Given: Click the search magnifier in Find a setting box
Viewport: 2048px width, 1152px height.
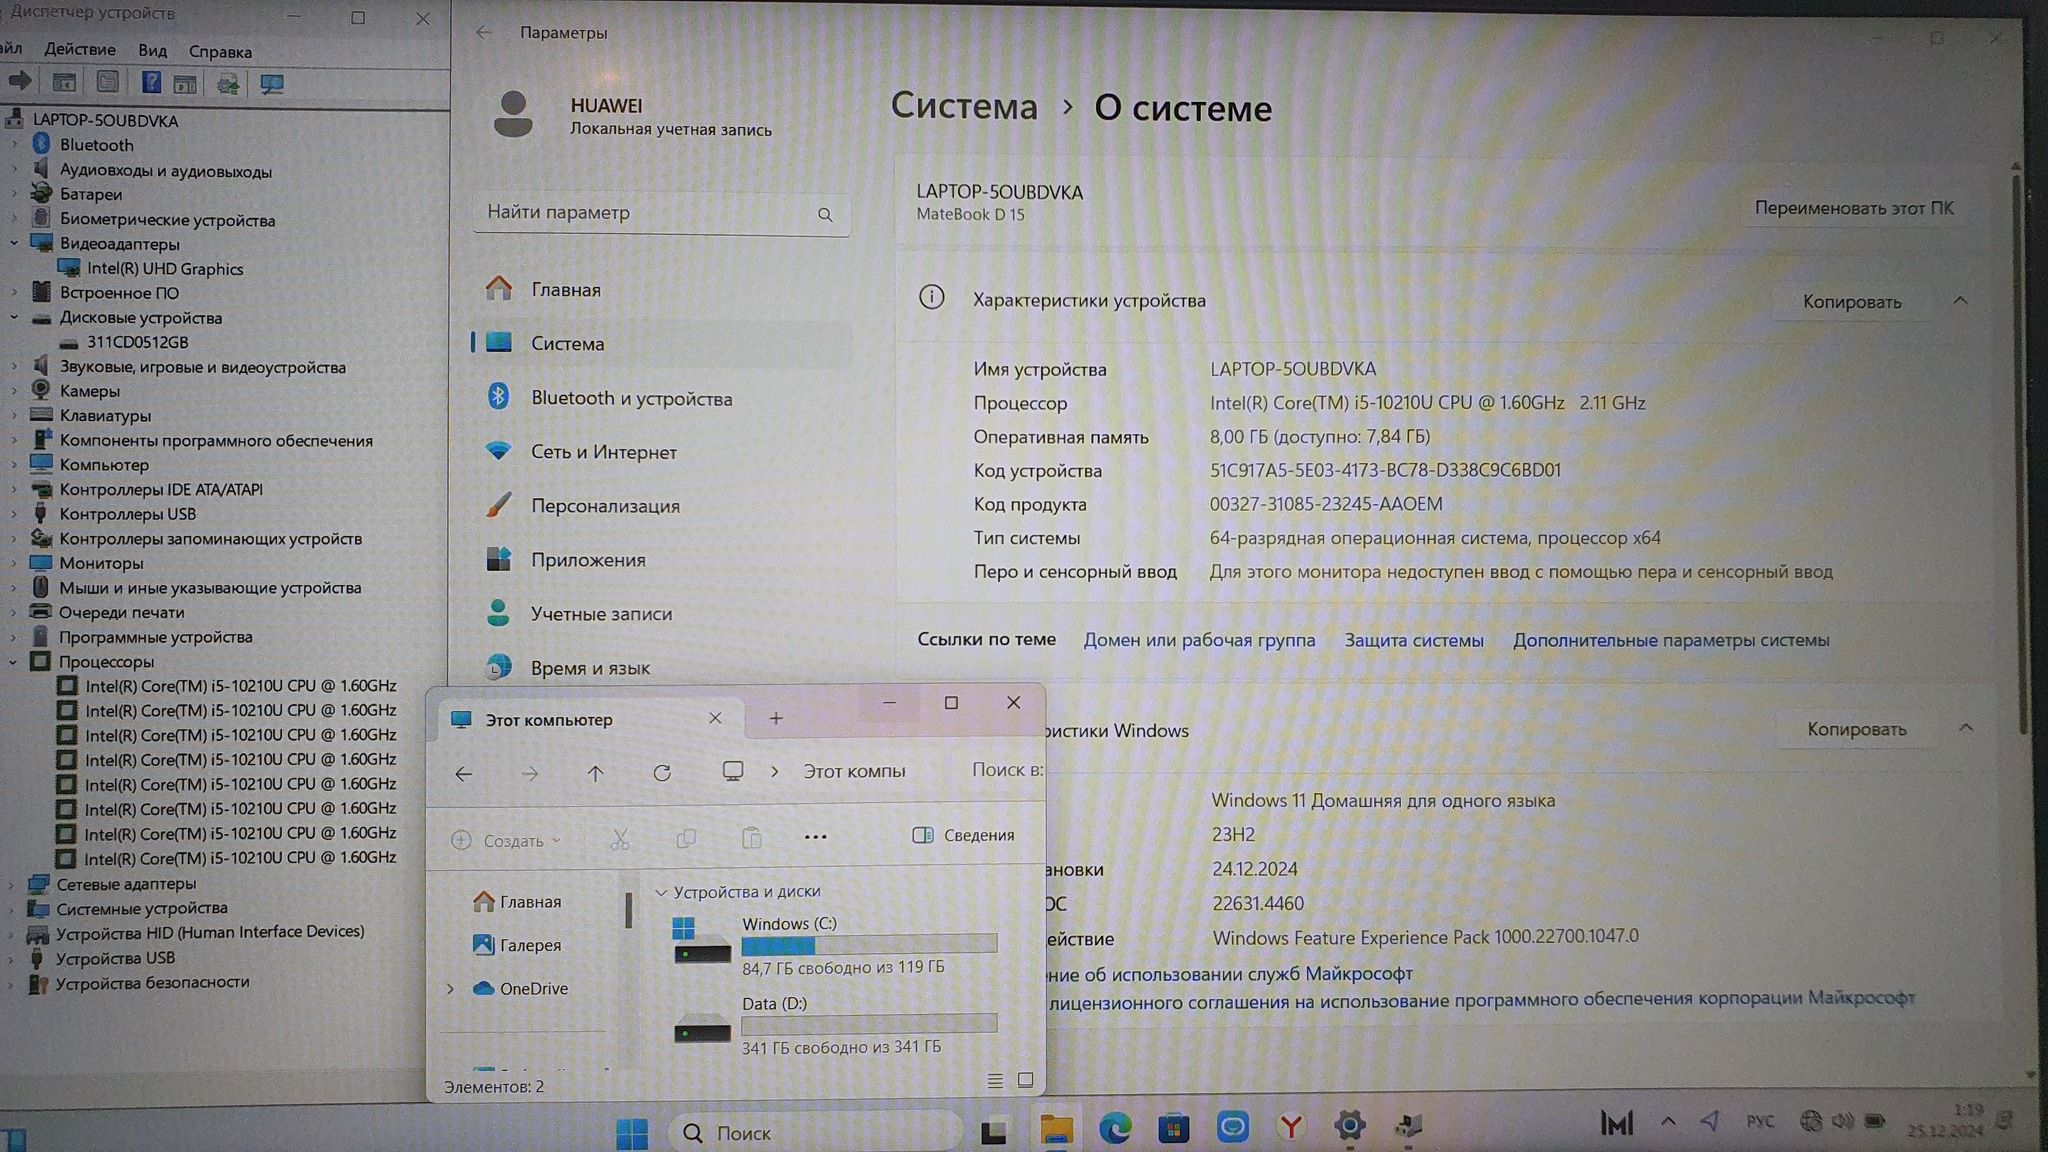Looking at the screenshot, I should [x=825, y=215].
